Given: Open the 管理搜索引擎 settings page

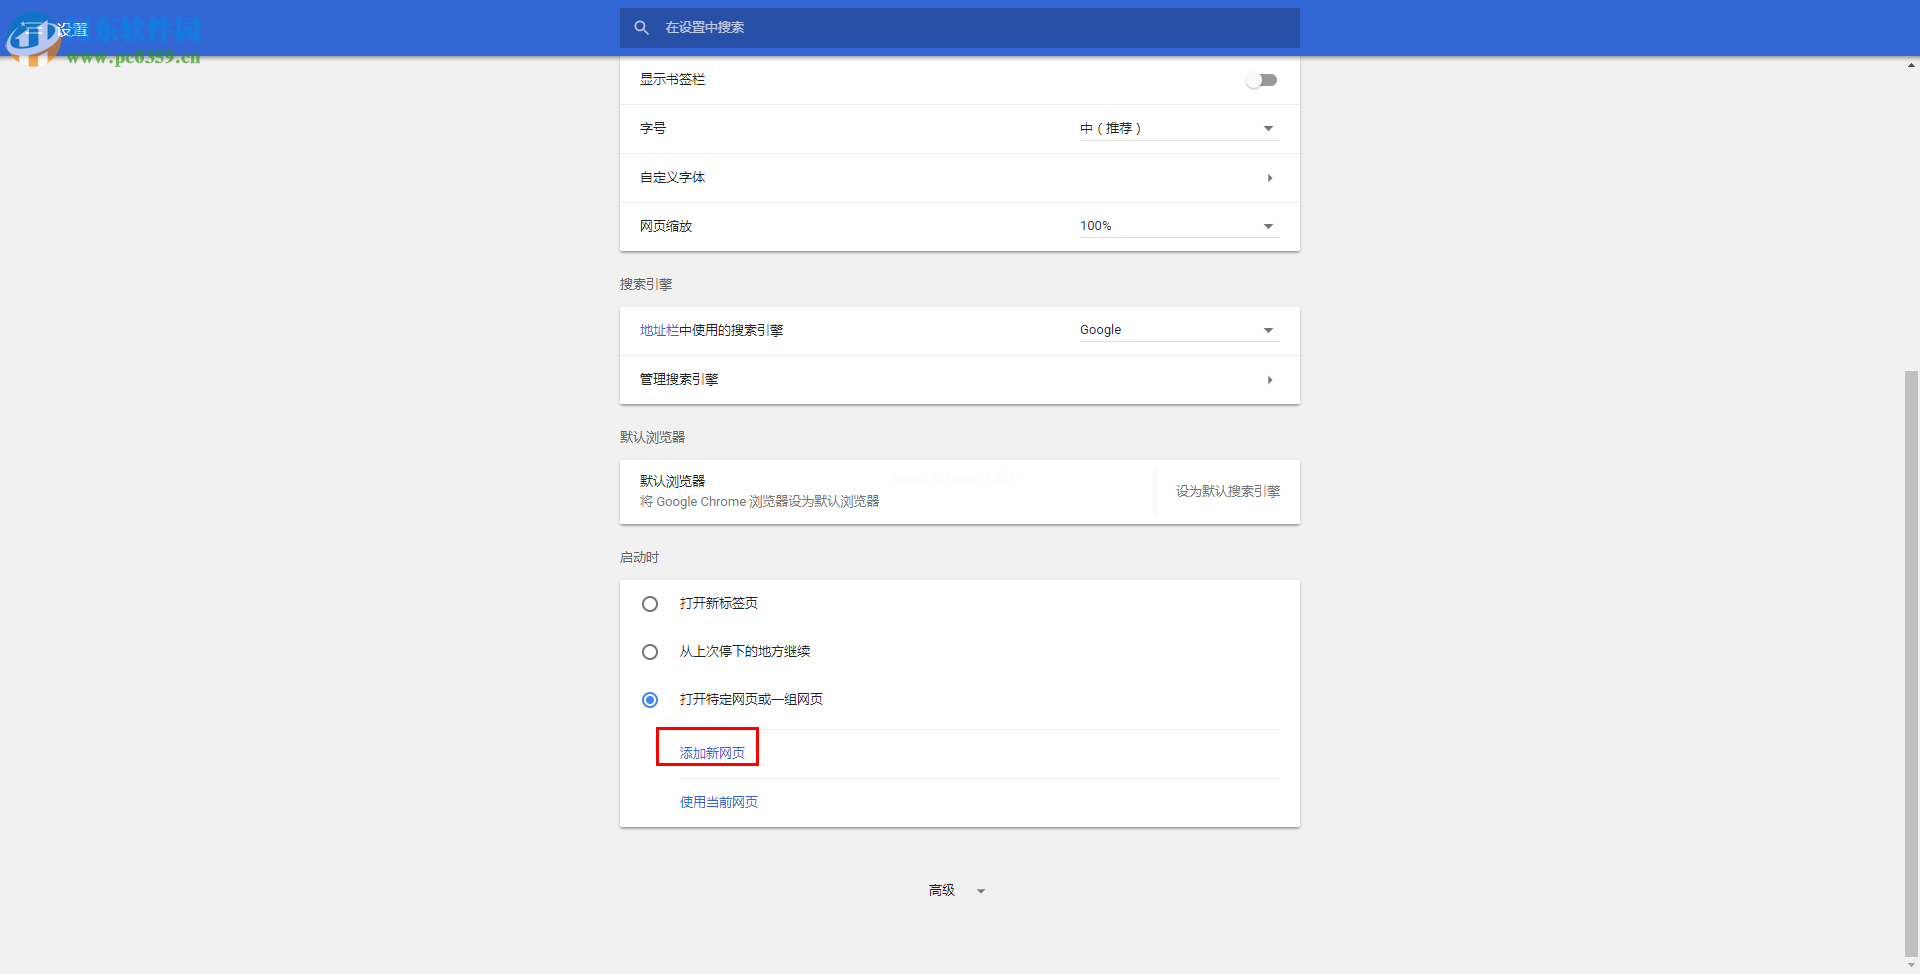Looking at the screenshot, I should 960,379.
